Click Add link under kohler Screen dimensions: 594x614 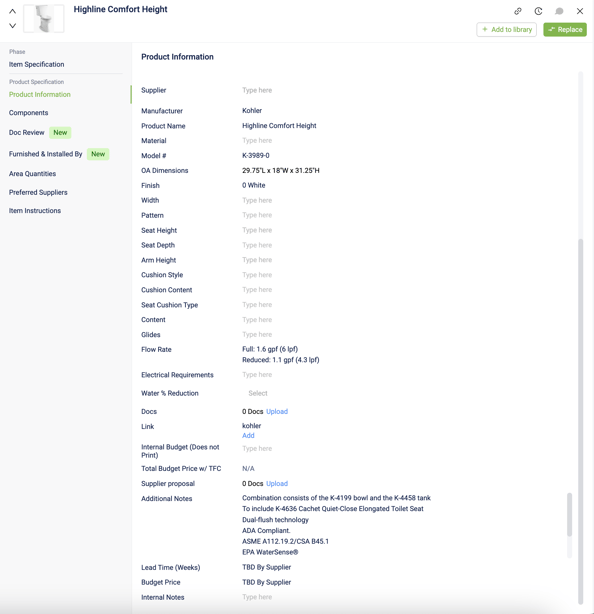248,435
